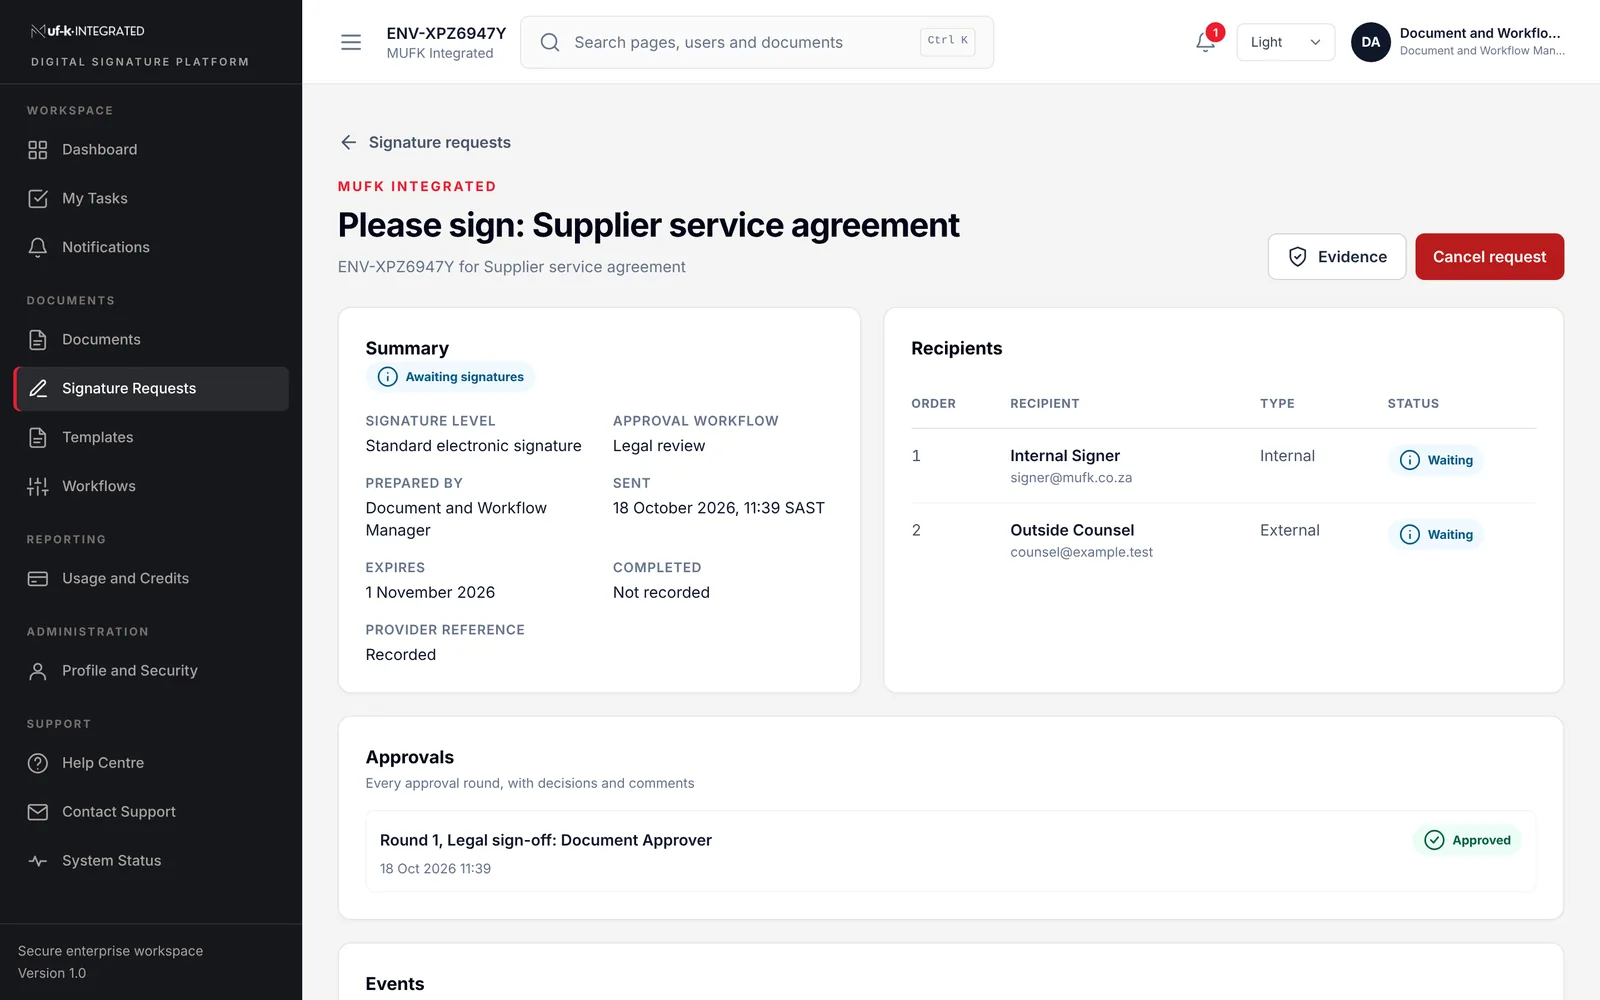Click the Legal review workflow value

coord(659,446)
